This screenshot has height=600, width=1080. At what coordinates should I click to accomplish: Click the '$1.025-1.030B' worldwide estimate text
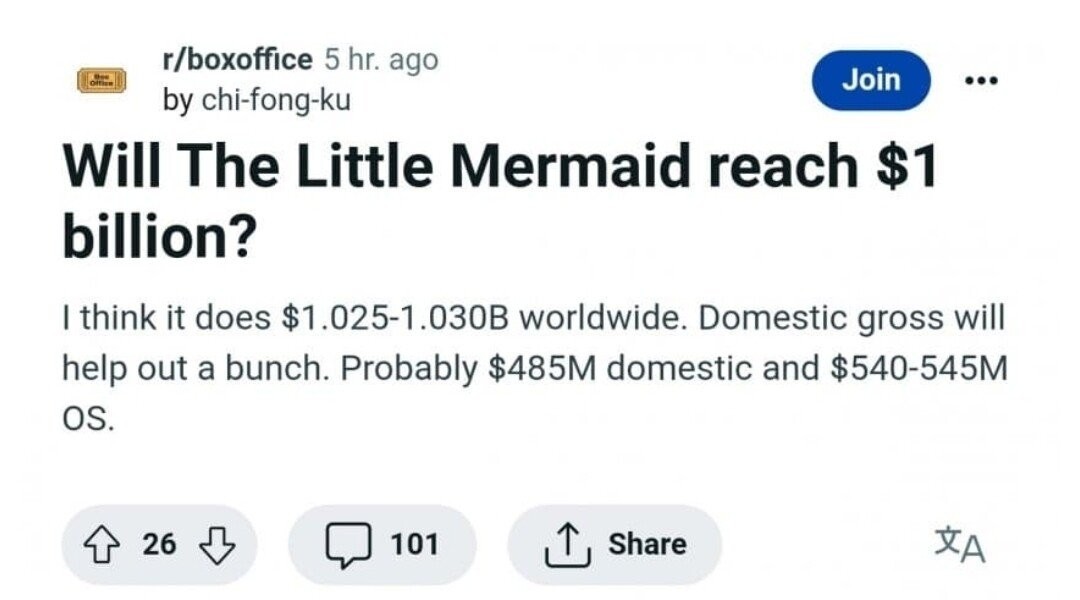(397, 319)
